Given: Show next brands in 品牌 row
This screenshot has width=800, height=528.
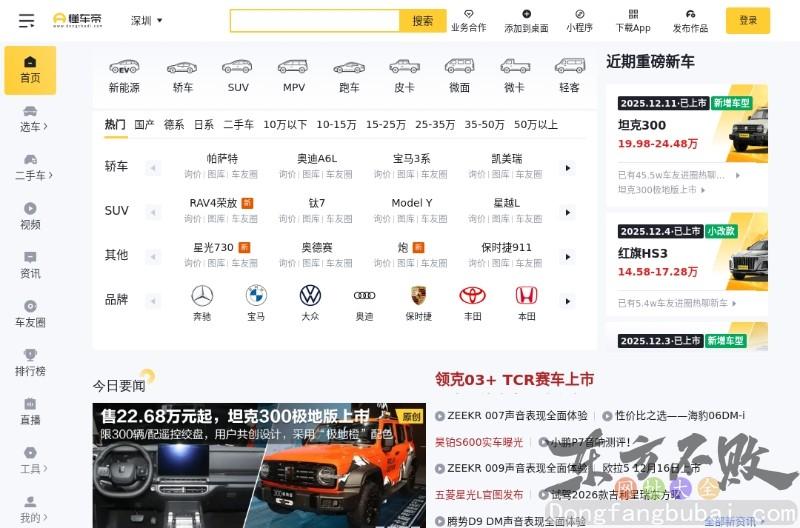Looking at the screenshot, I should pos(567,301).
